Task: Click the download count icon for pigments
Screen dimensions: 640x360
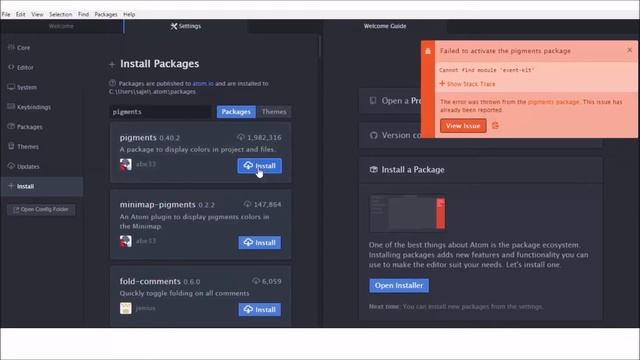Action: click(240, 137)
